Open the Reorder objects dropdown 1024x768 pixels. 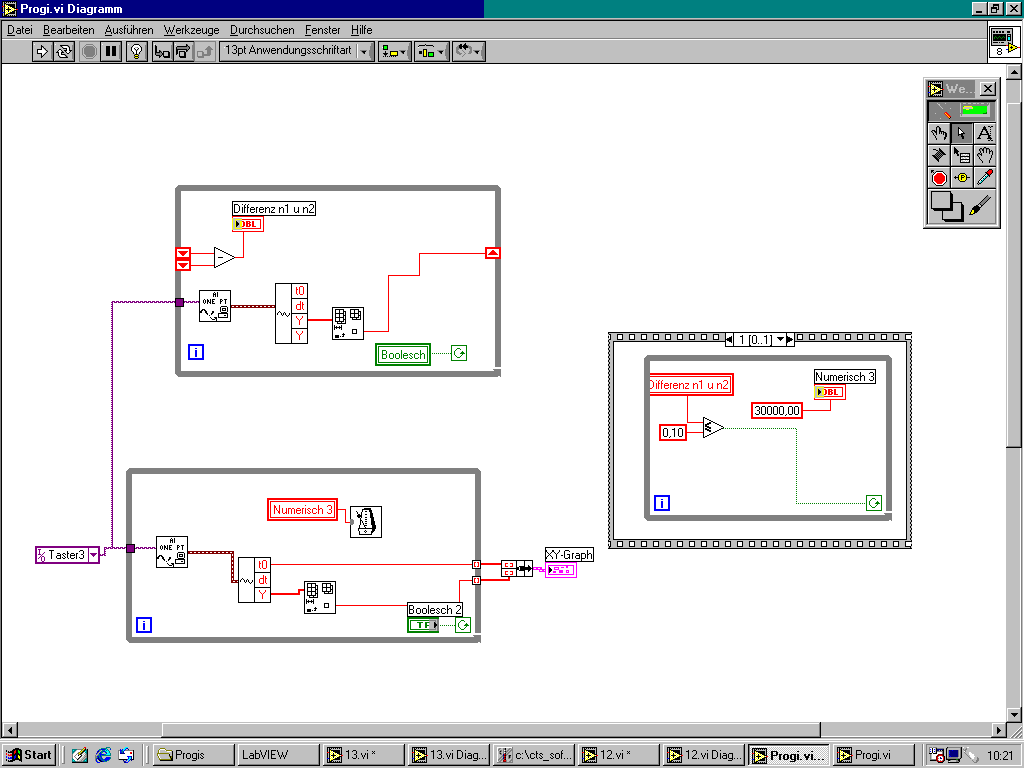(x=469, y=51)
